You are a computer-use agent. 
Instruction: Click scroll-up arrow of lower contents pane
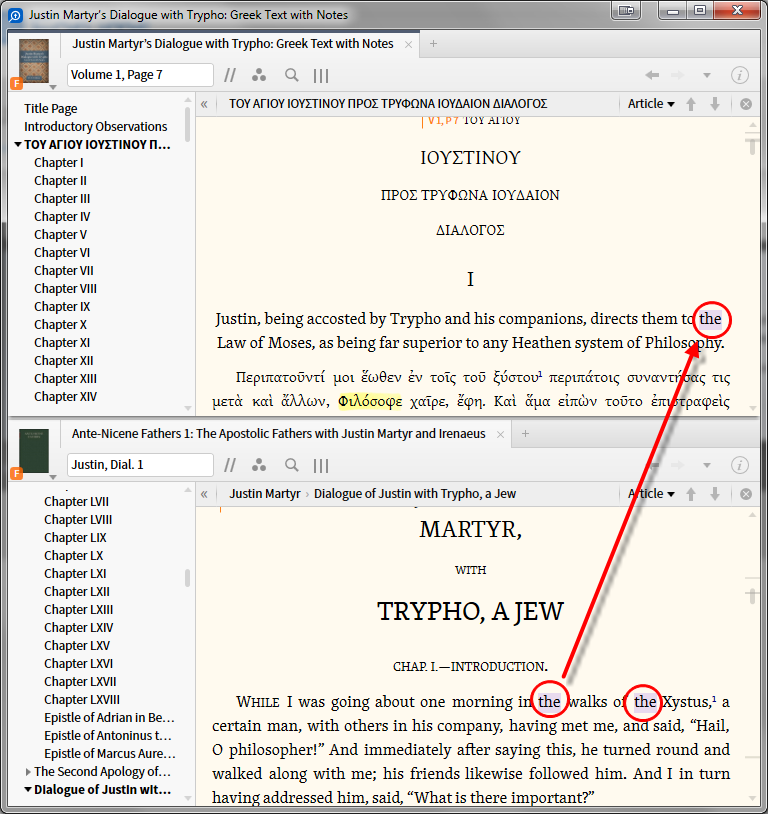[x=187, y=490]
